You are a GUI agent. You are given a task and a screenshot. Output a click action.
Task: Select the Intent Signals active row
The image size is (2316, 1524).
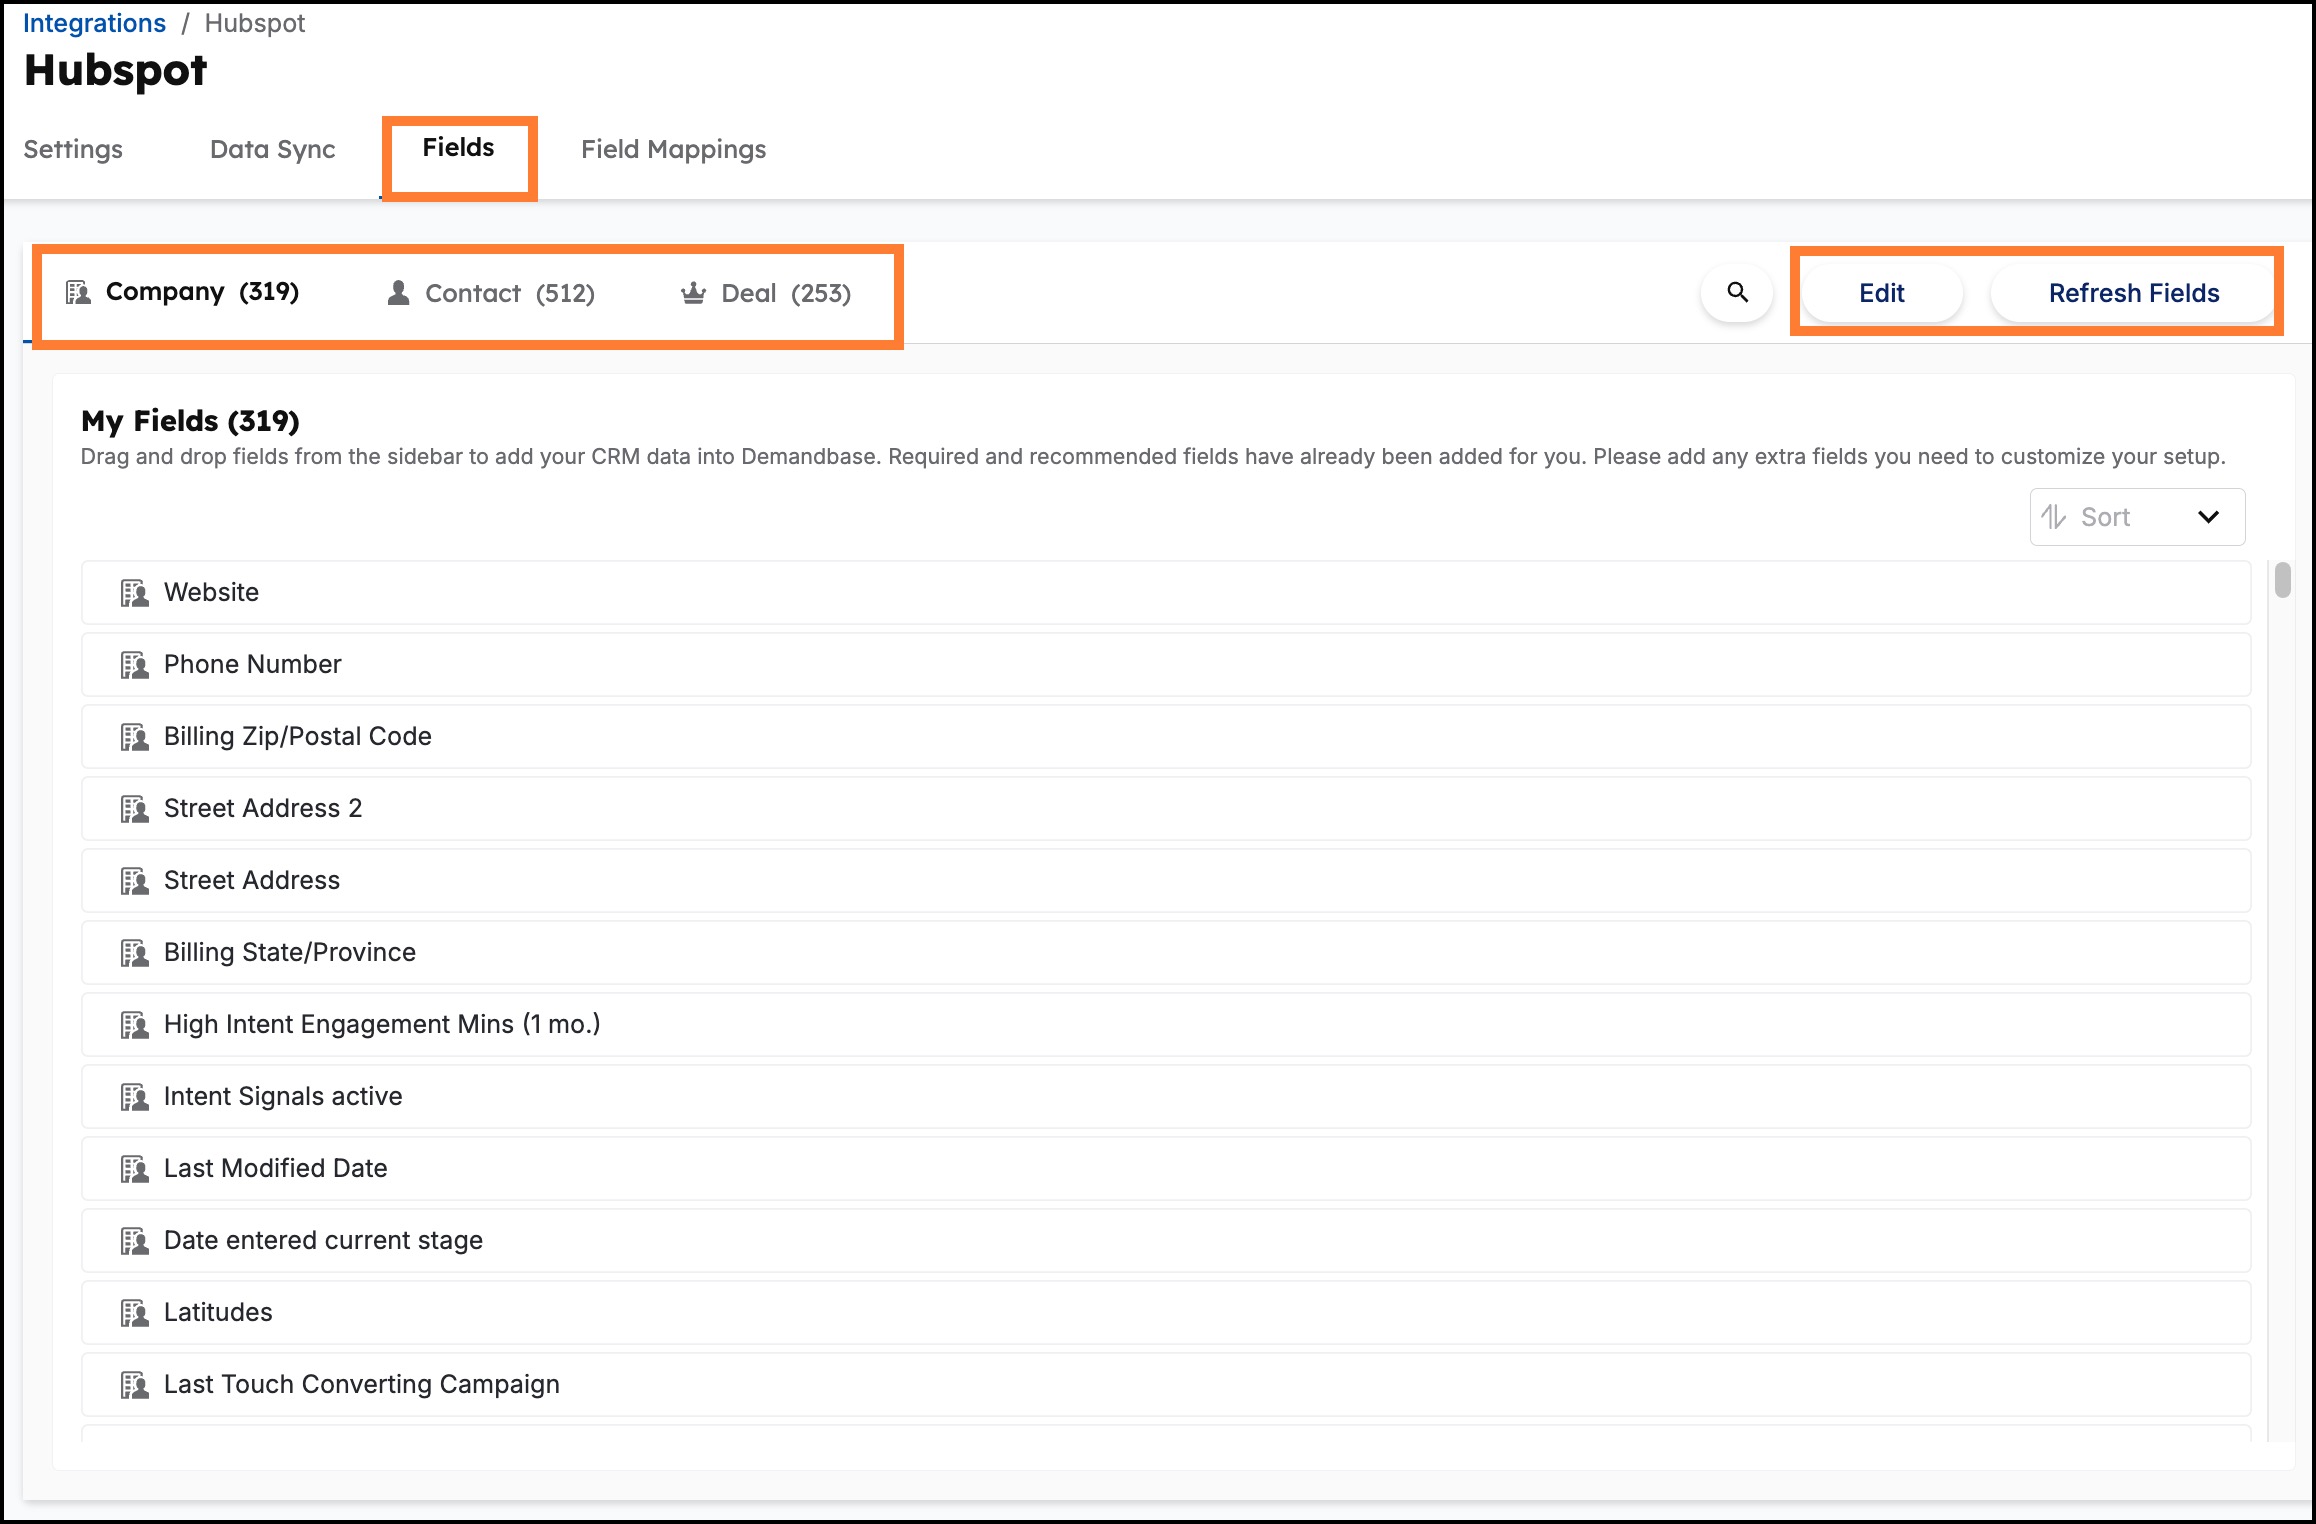[1166, 1097]
